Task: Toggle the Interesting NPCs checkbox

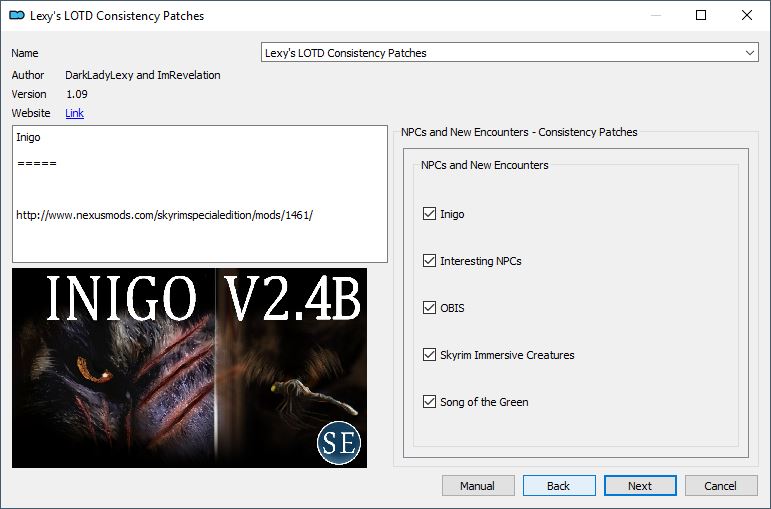Action: coord(429,261)
